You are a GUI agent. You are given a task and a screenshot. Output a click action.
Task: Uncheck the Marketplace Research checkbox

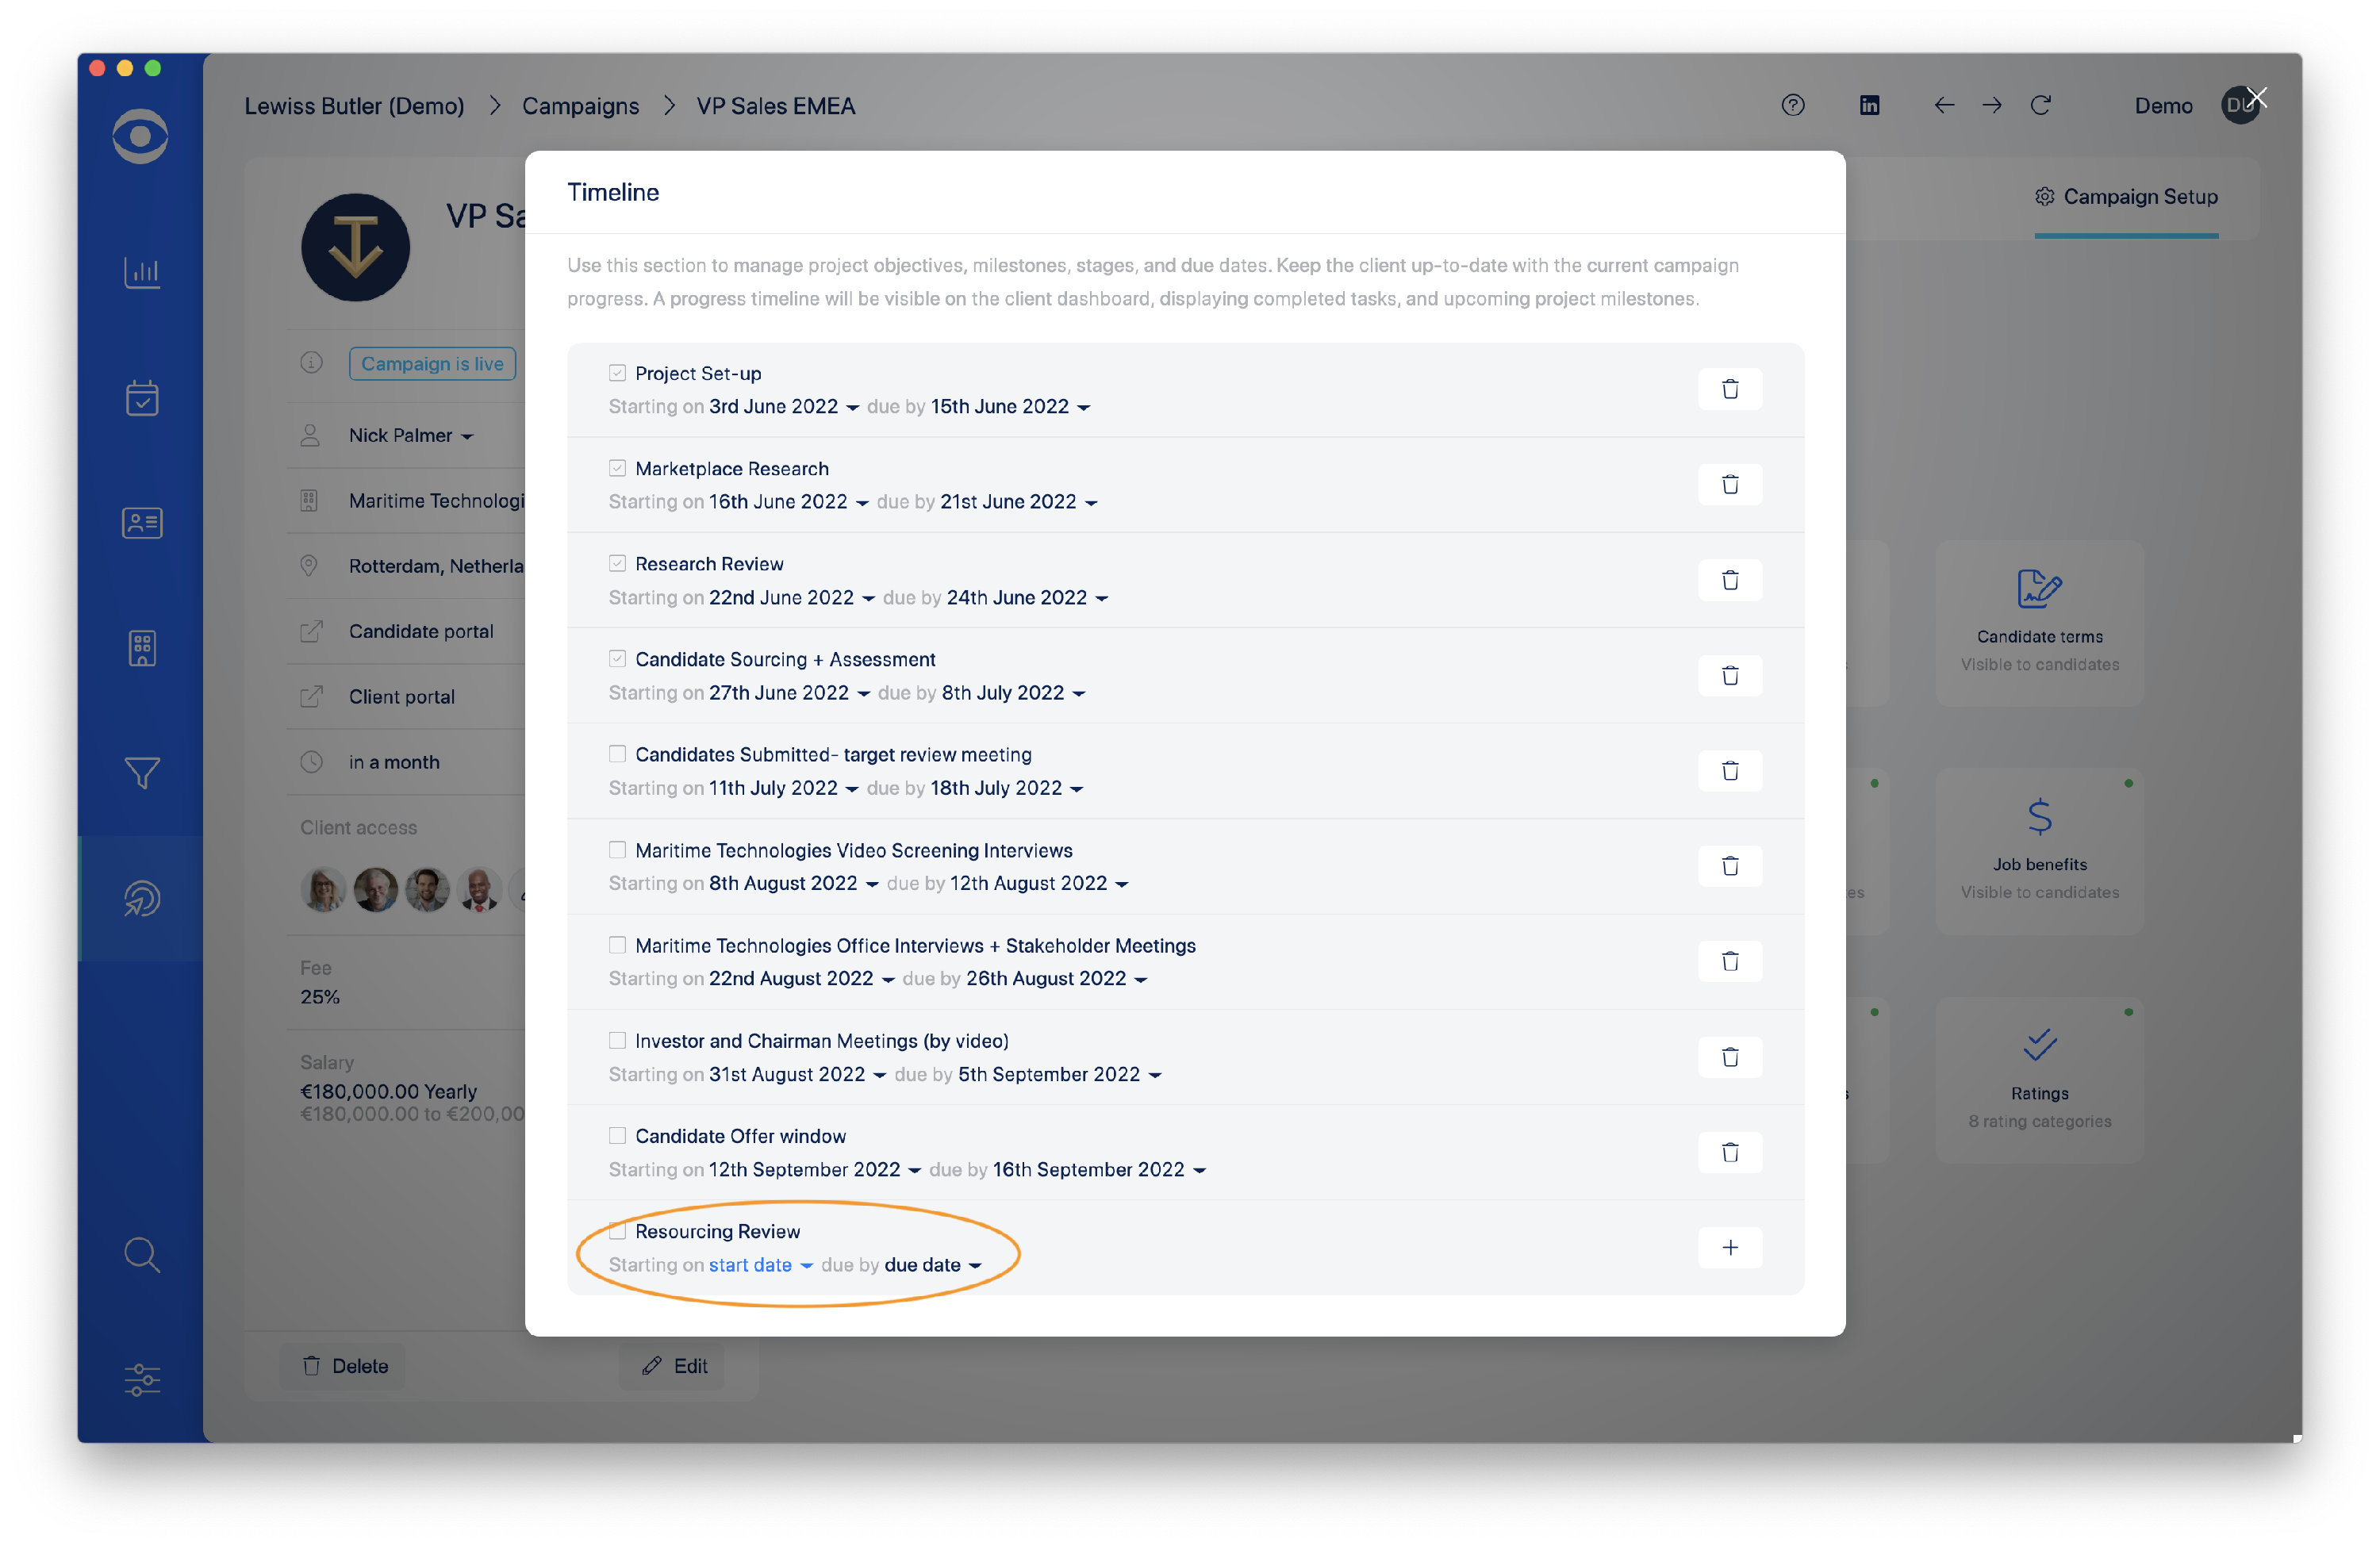pyautogui.click(x=617, y=468)
